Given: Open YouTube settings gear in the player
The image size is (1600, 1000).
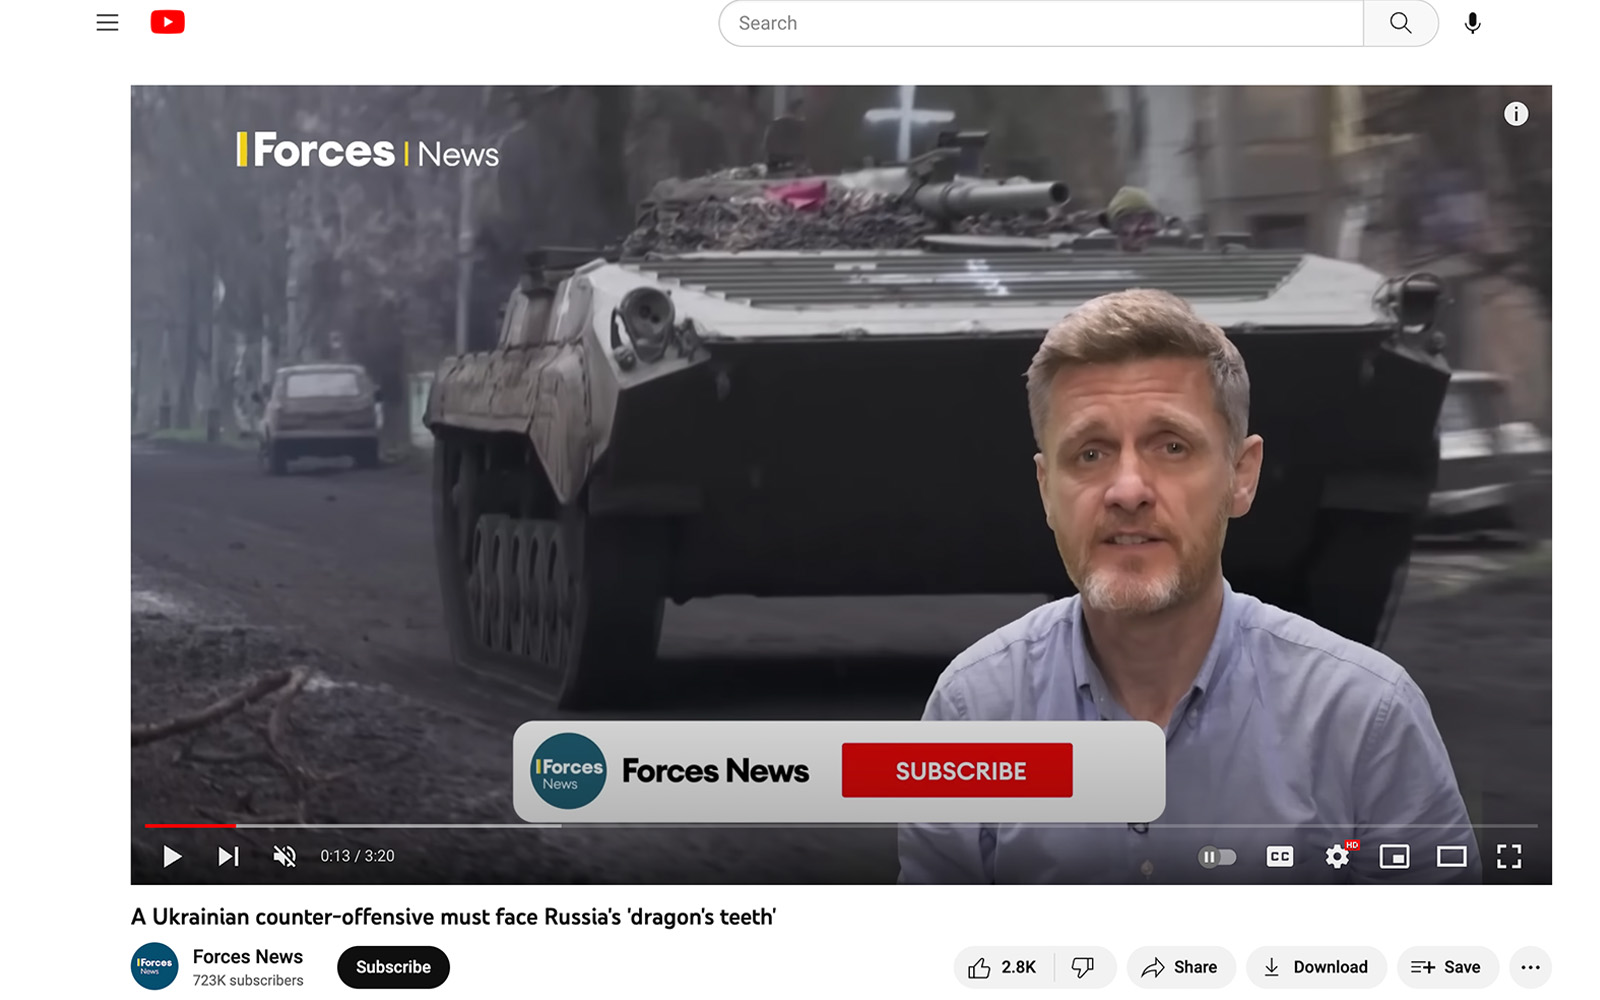Looking at the screenshot, I should (1336, 857).
